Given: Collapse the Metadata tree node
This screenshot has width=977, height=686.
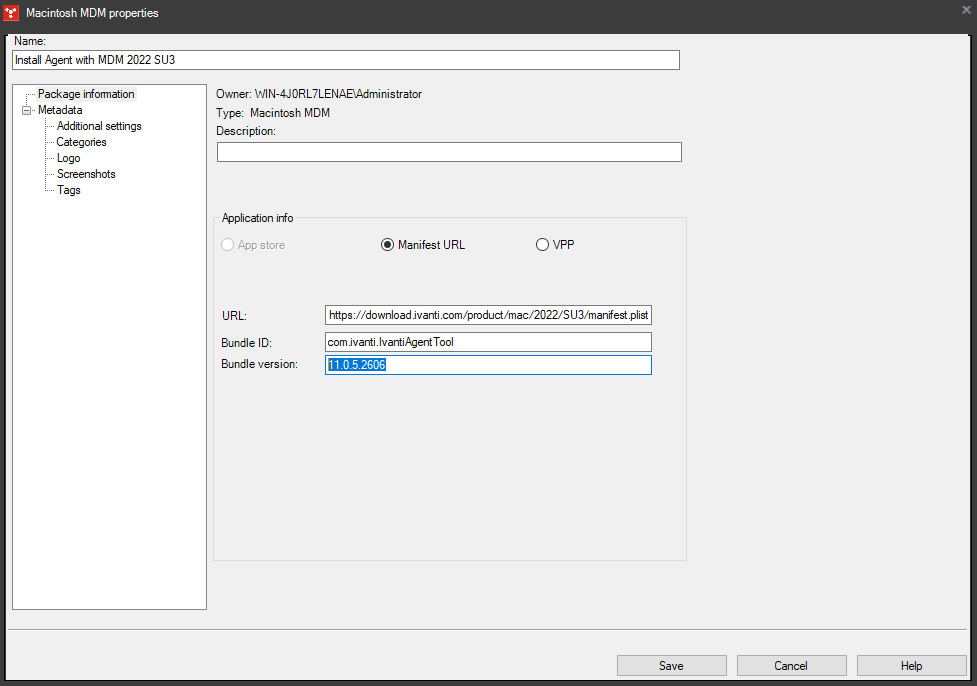Looking at the screenshot, I should 26,110.
